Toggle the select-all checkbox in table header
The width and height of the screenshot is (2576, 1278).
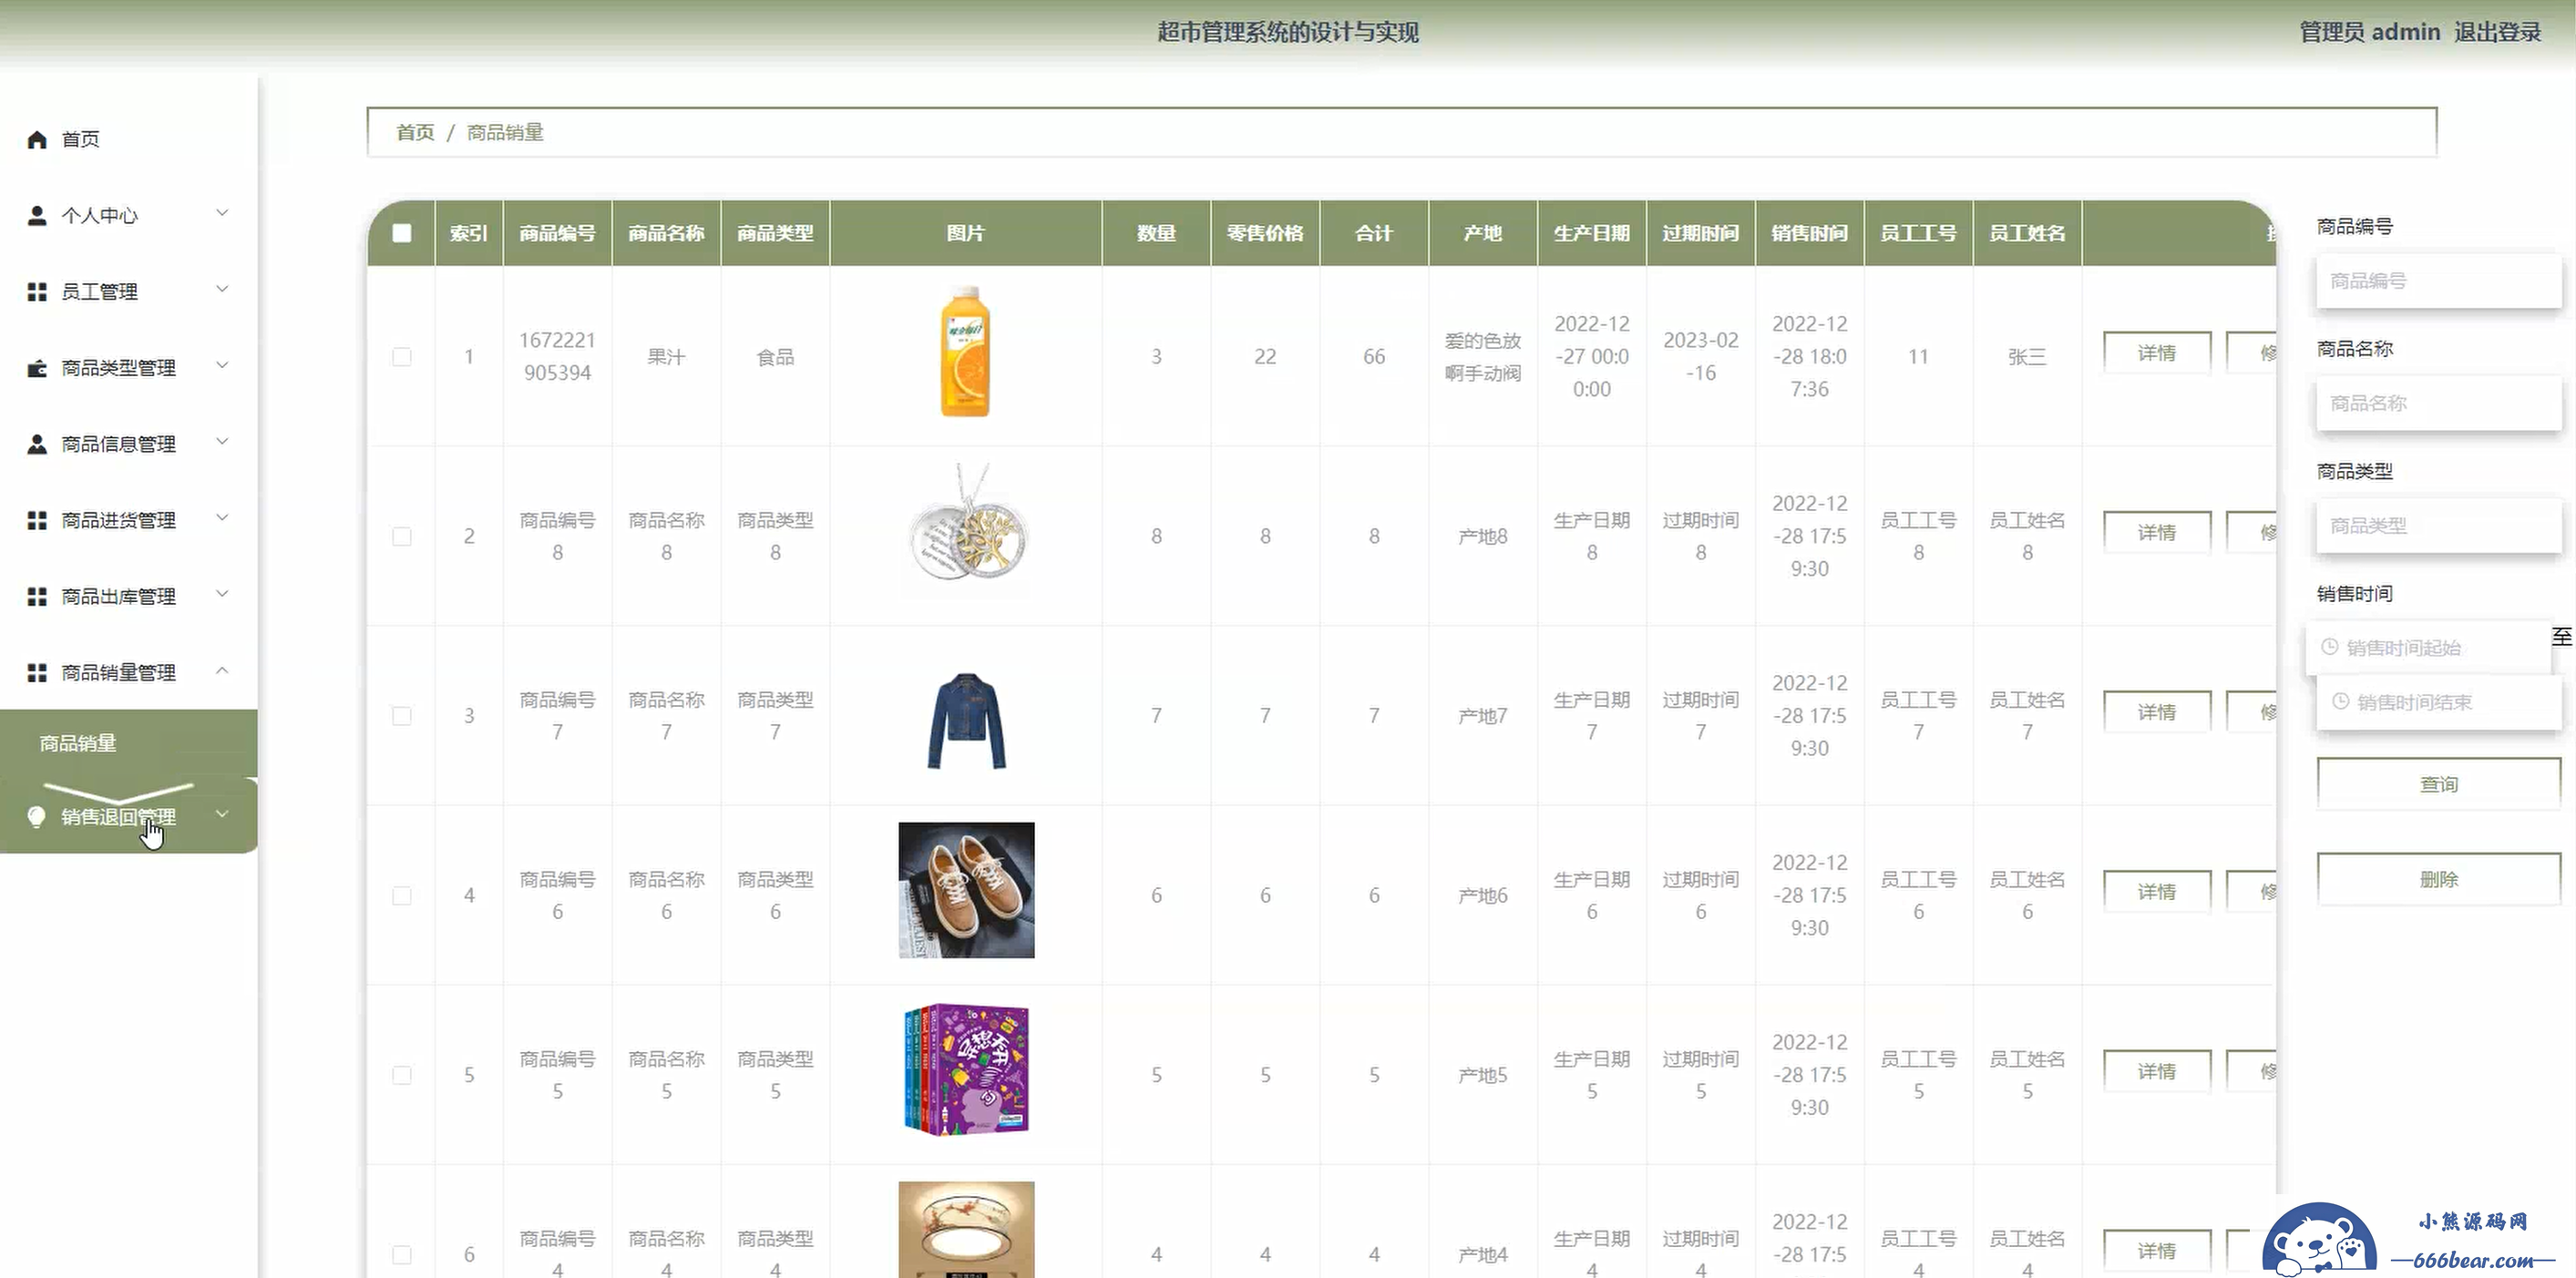pyautogui.click(x=402, y=233)
